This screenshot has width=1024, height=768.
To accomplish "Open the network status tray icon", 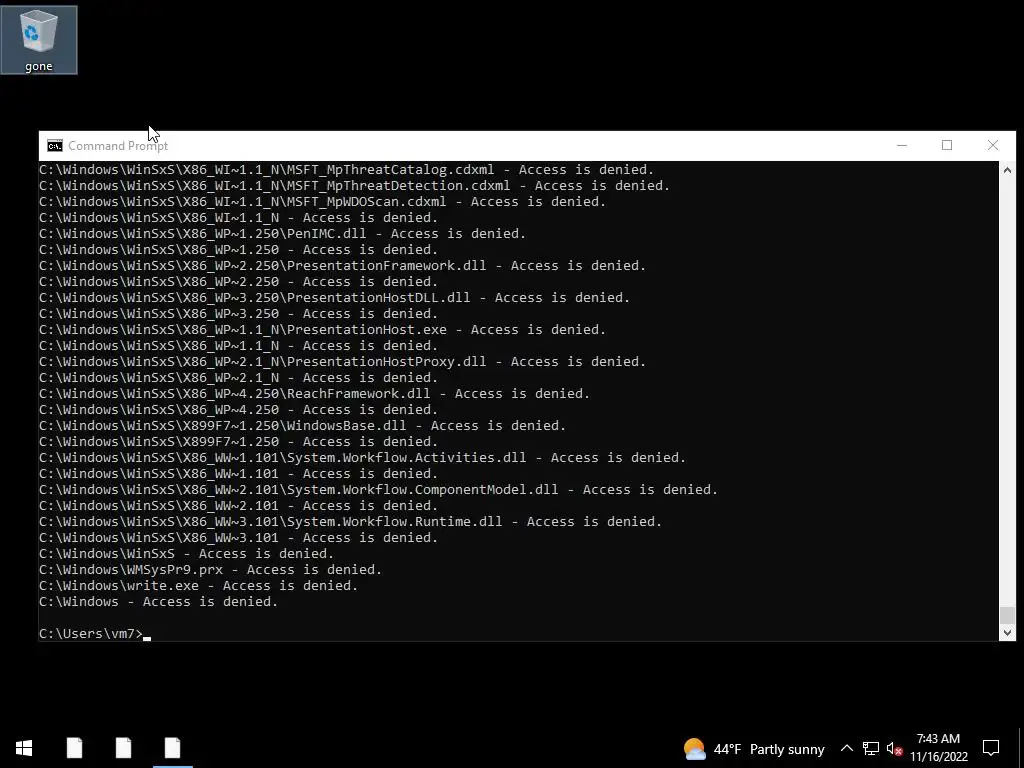I will [x=871, y=748].
